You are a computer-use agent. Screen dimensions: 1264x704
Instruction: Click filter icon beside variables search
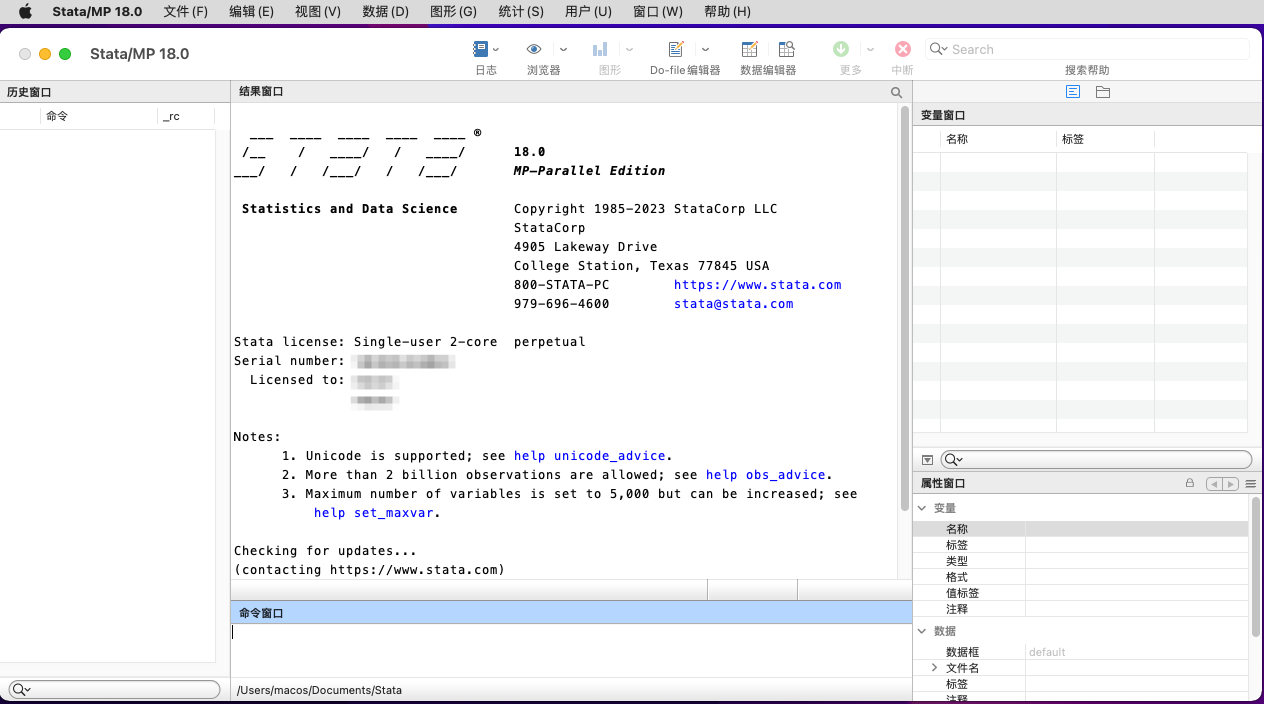click(x=927, y=460)
